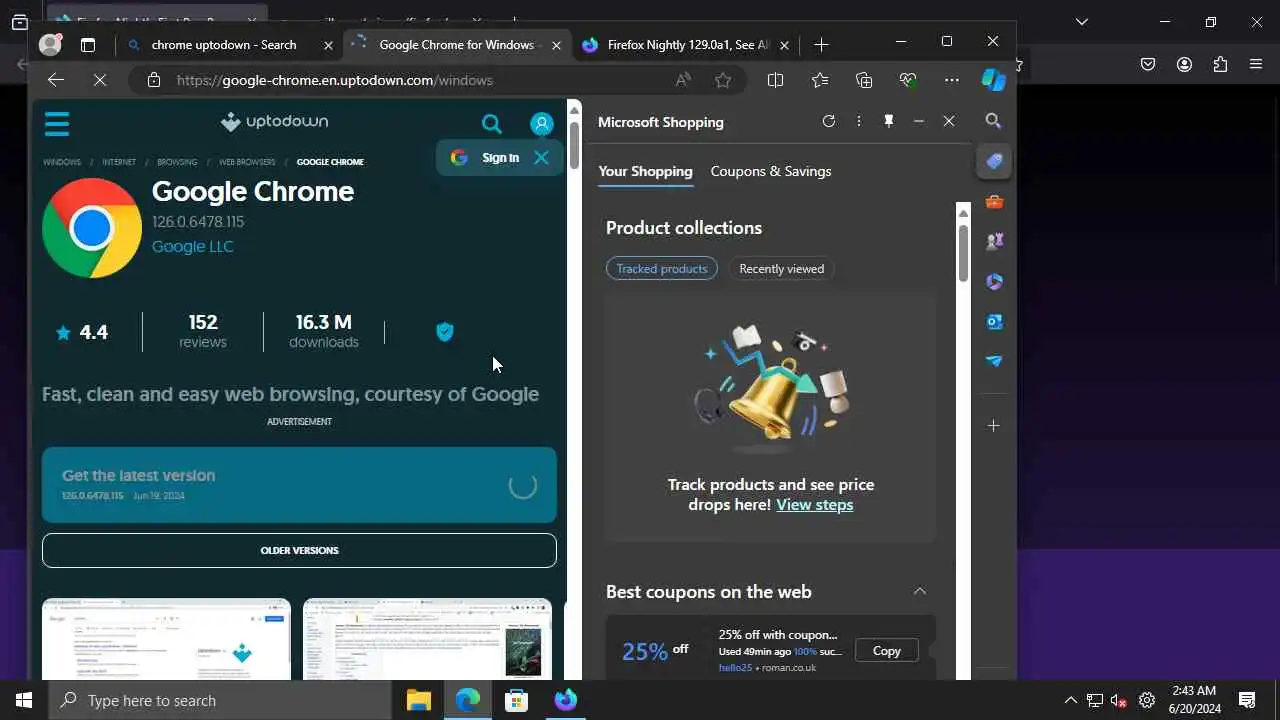Open Edge Browser essentials

tap(908, 80)
